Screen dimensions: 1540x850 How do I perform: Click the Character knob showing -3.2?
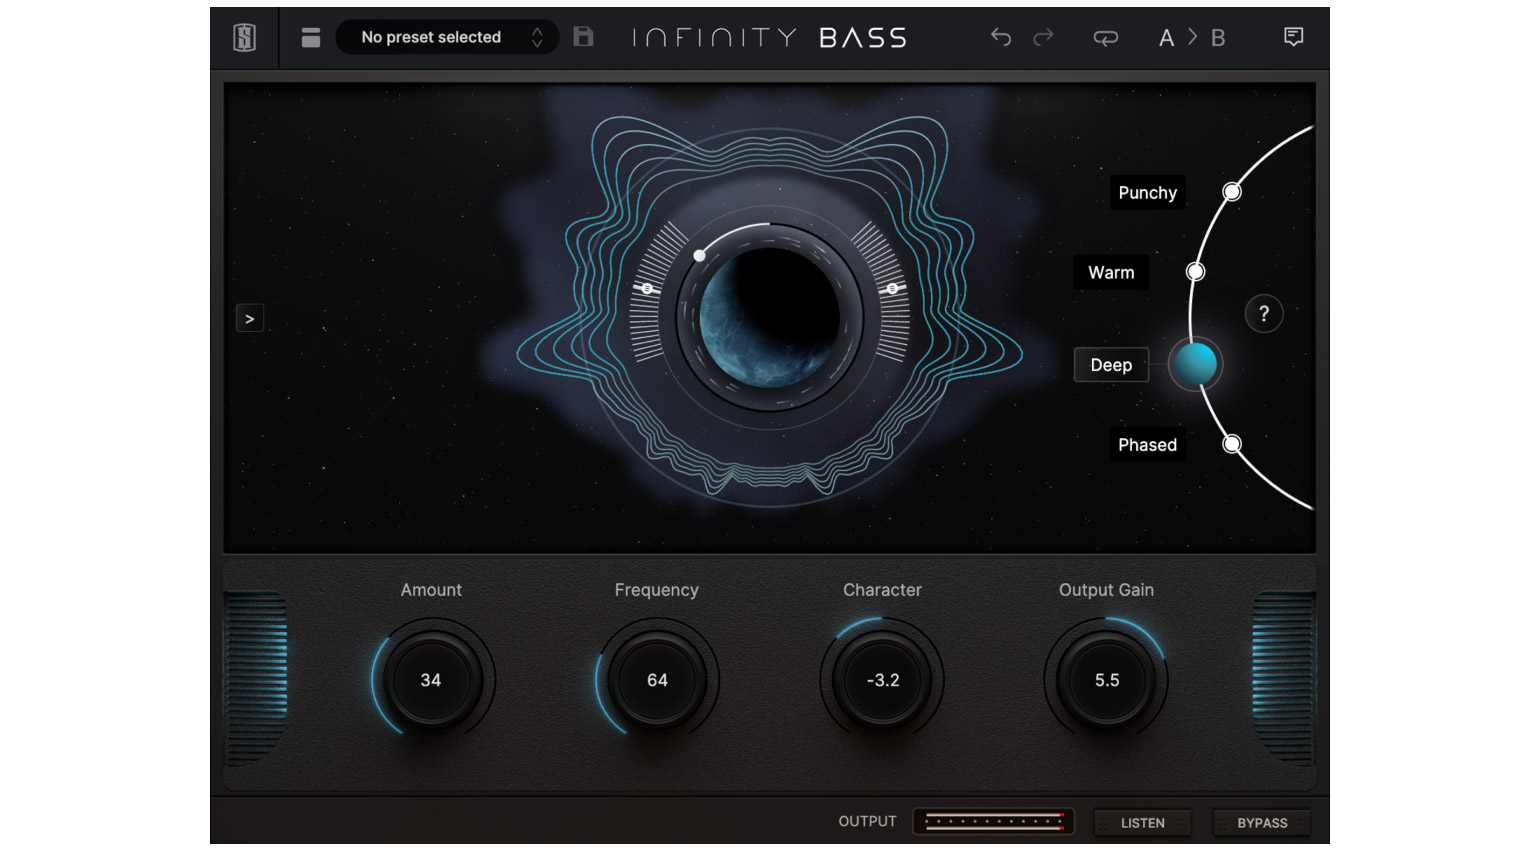point(882,680)
